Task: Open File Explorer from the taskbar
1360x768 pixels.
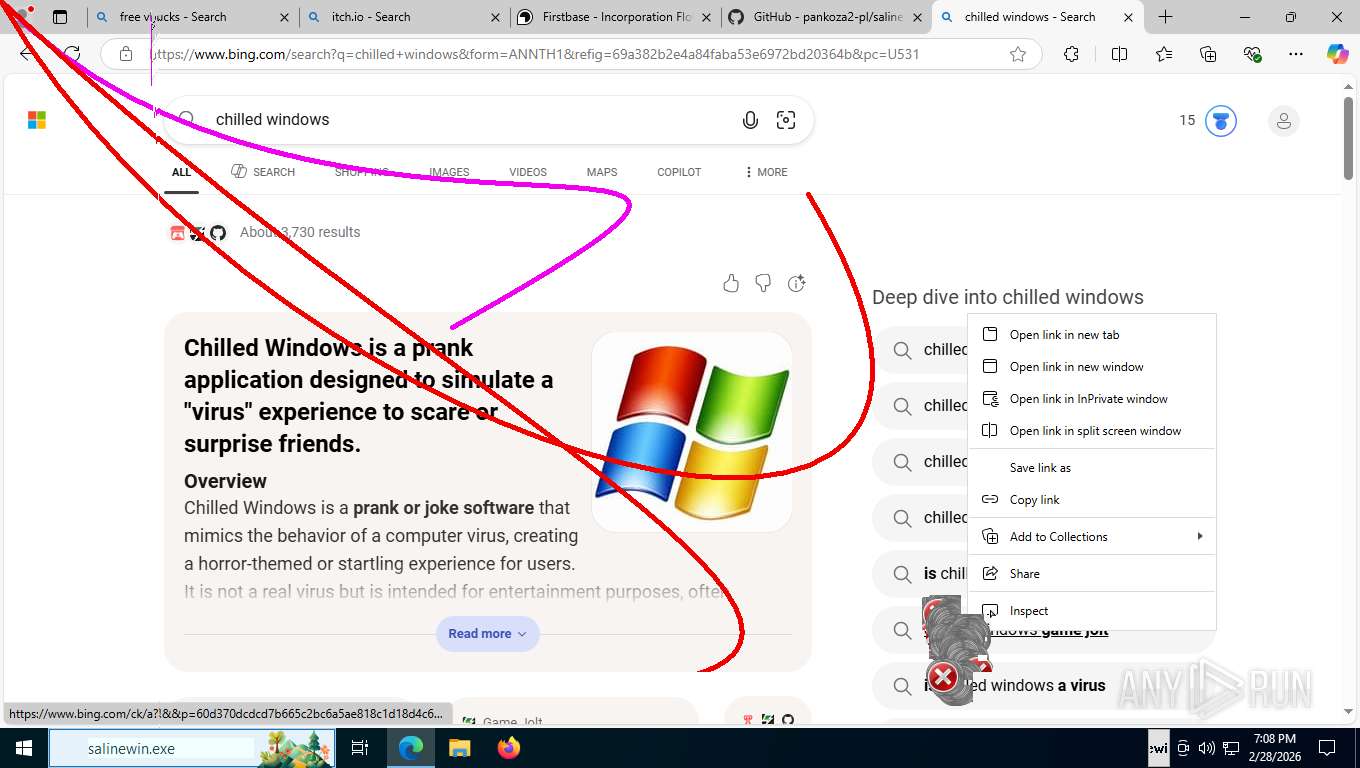Action: point(459,748)
